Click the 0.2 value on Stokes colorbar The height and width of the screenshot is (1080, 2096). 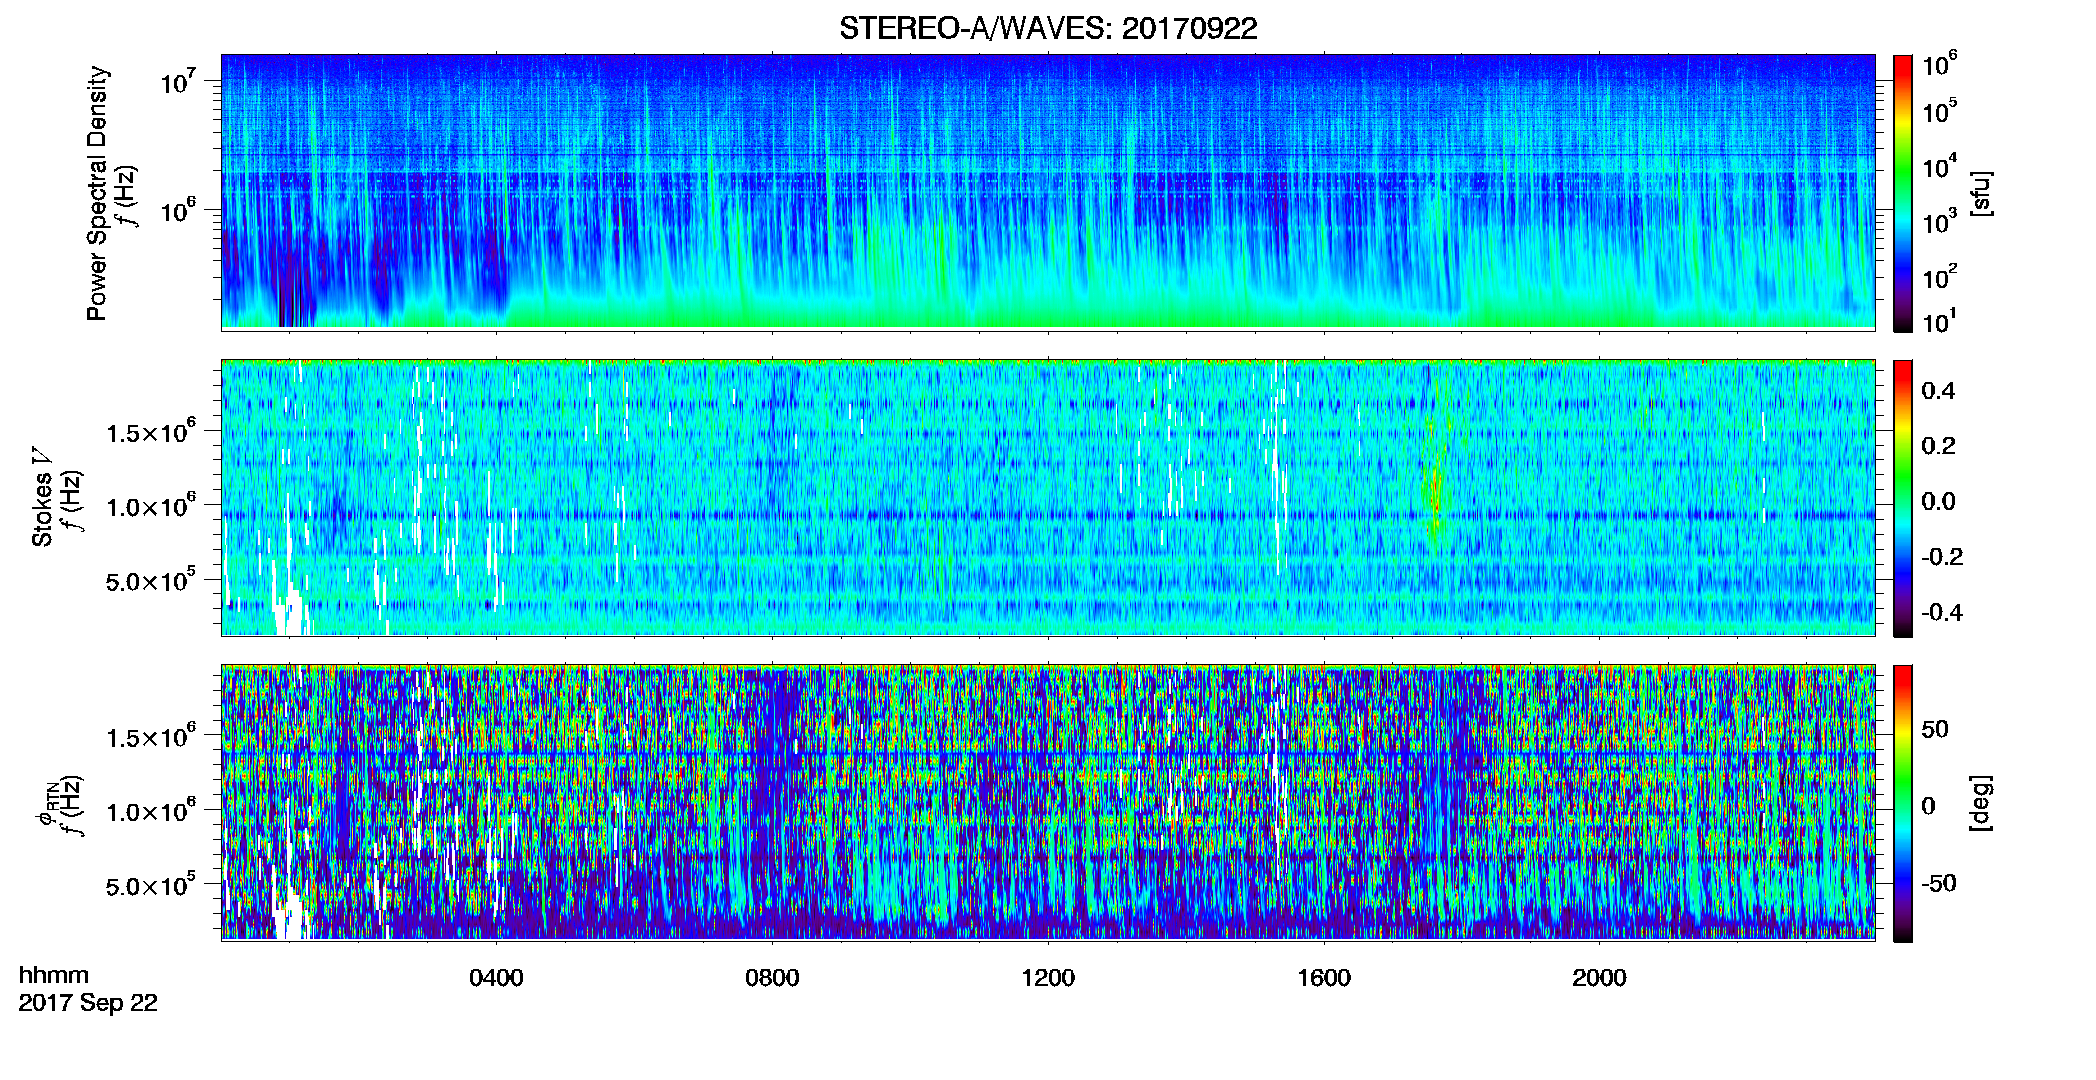1939,446
